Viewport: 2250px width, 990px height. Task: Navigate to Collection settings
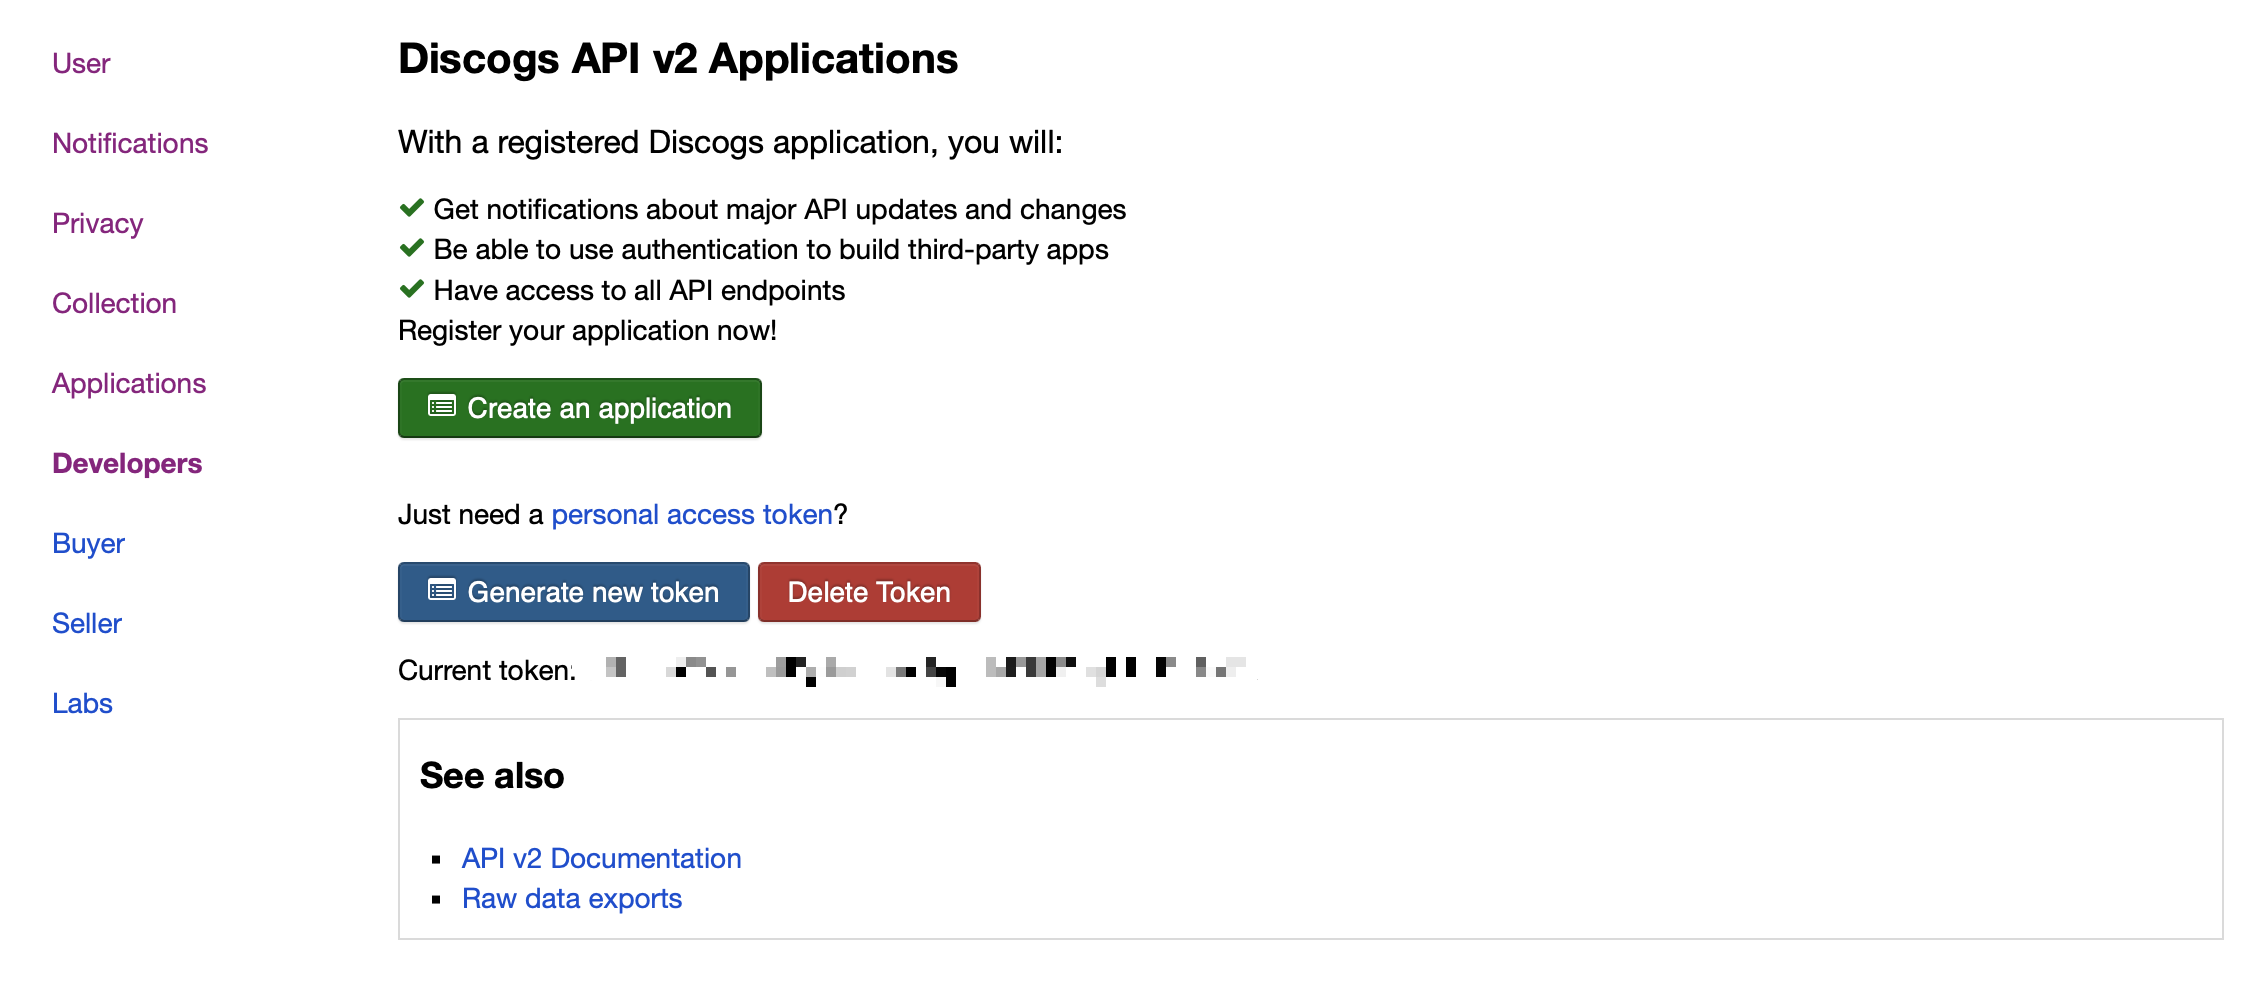[x=114, y=303]
